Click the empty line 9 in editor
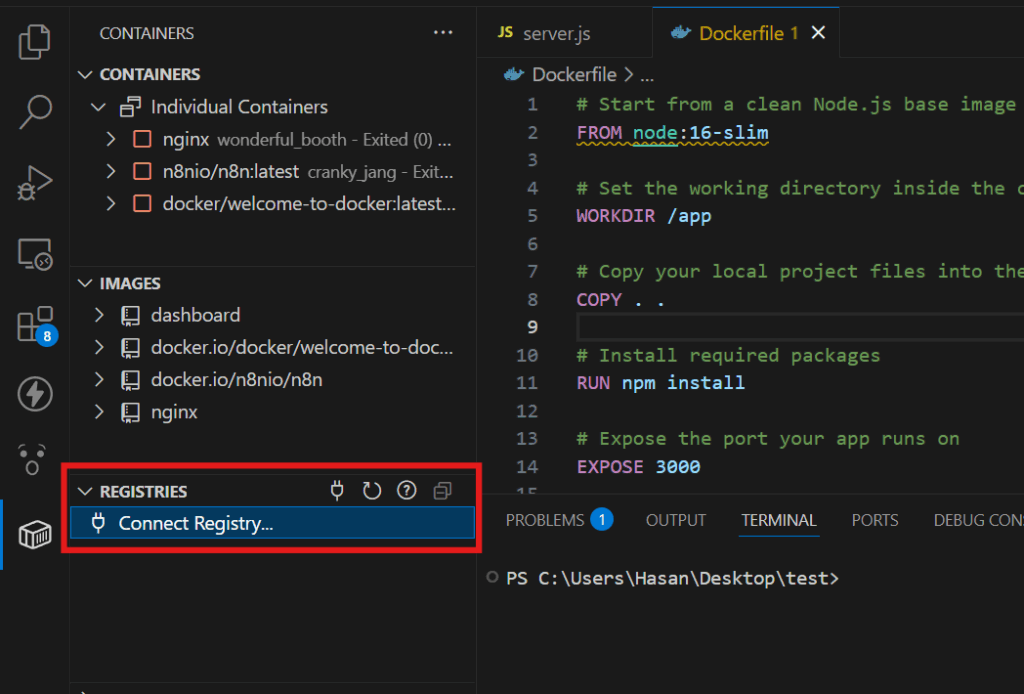Viewport: 1024px width, 694px height. (x=800, y=327)
